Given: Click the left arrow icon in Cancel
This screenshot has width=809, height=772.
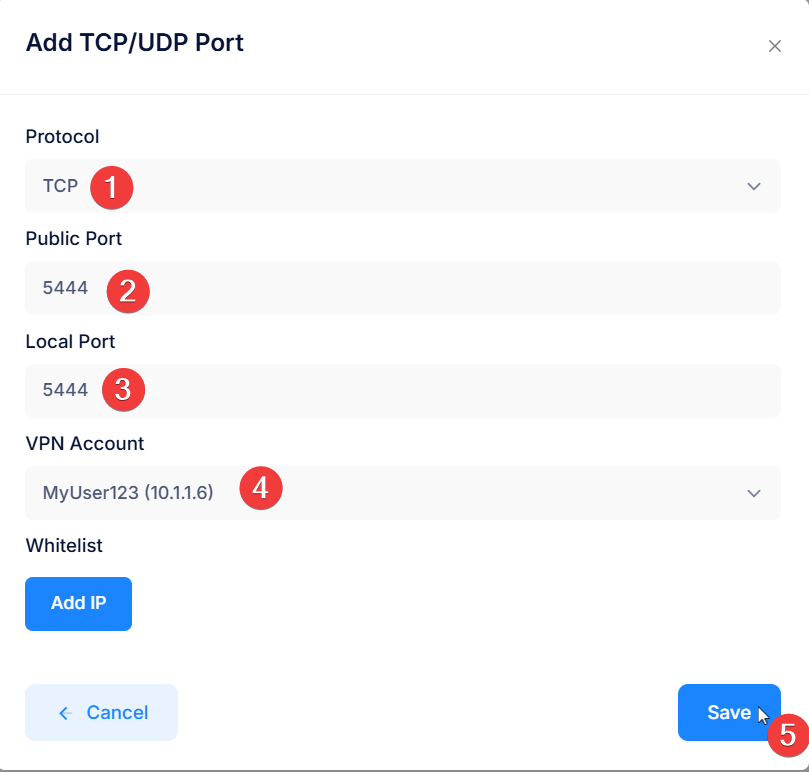Looking at the screenshot, I should 66,713.
